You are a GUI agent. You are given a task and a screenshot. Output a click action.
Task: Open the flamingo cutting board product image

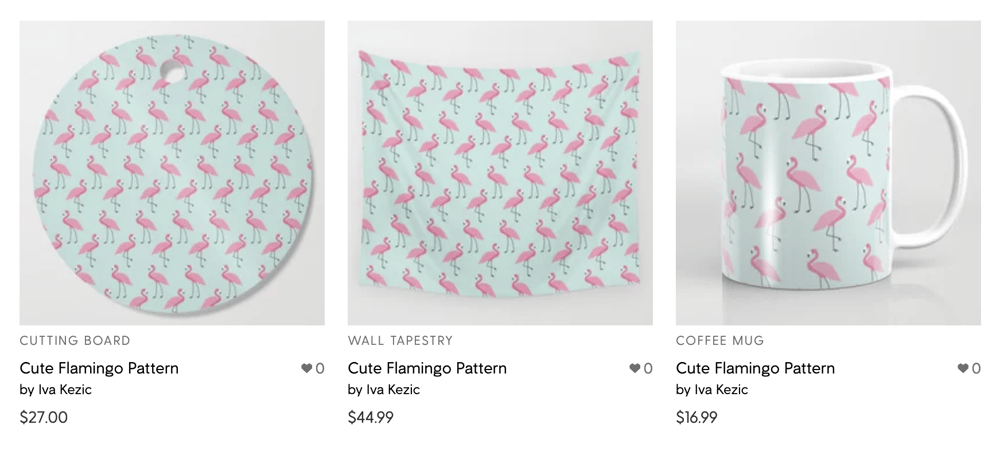172,173
